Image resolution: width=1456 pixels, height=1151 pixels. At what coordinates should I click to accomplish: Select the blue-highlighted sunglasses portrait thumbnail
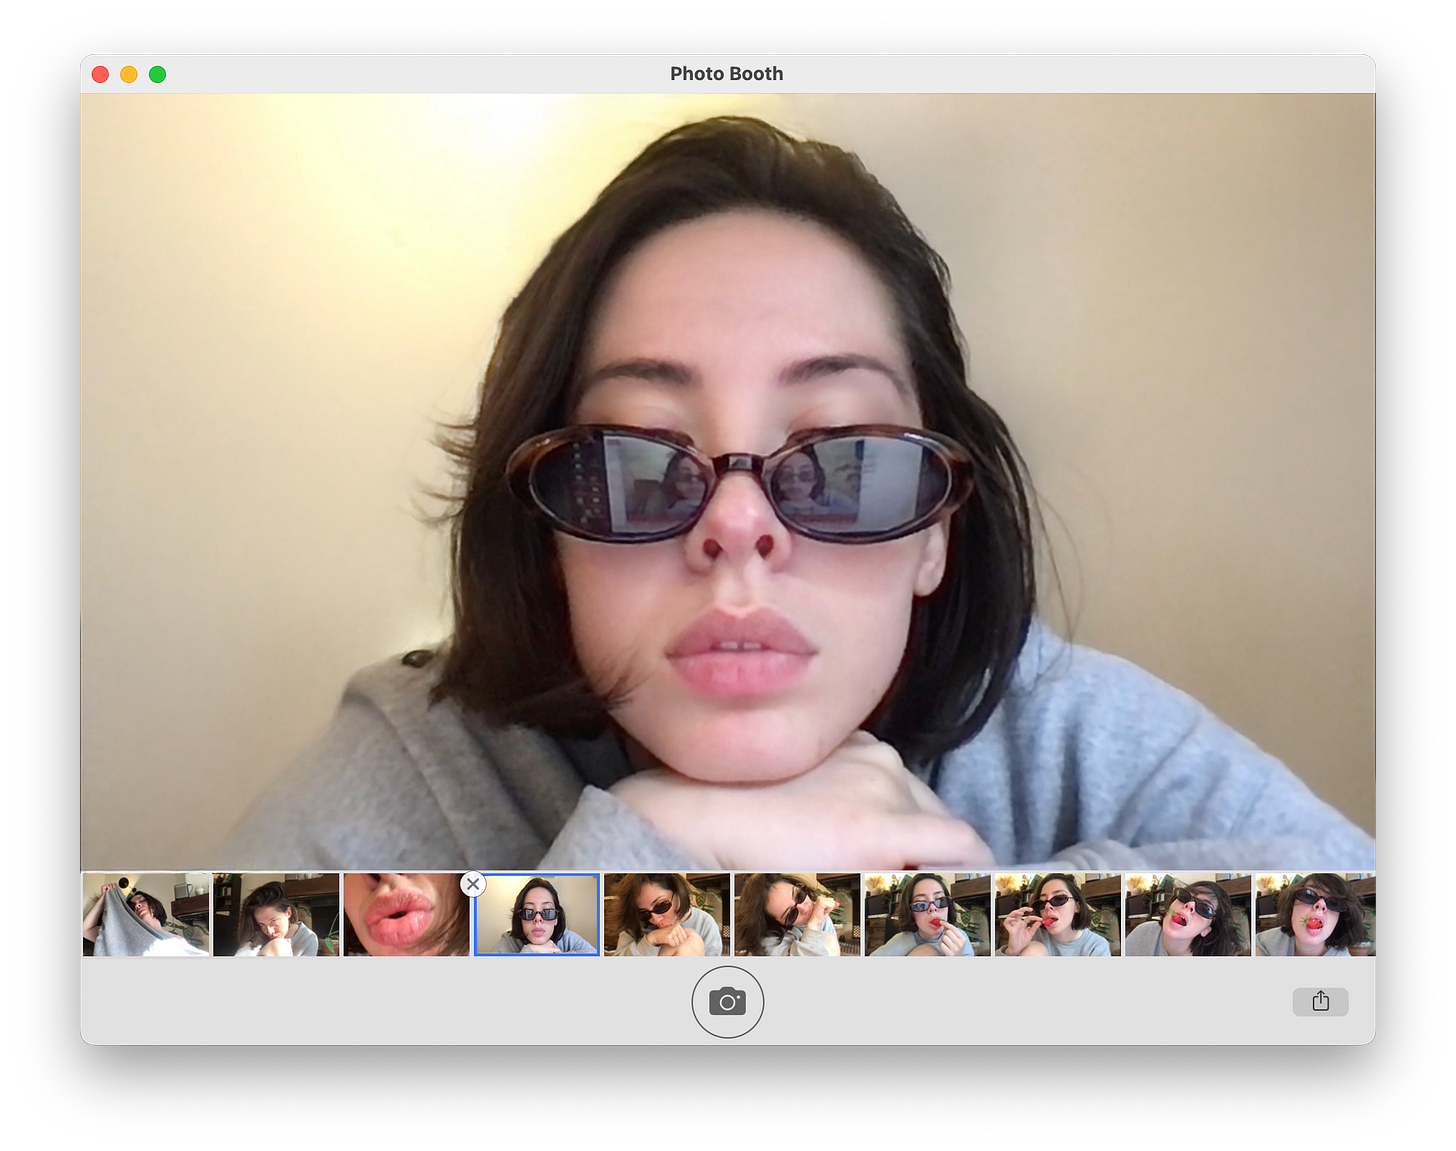point(537,914)
